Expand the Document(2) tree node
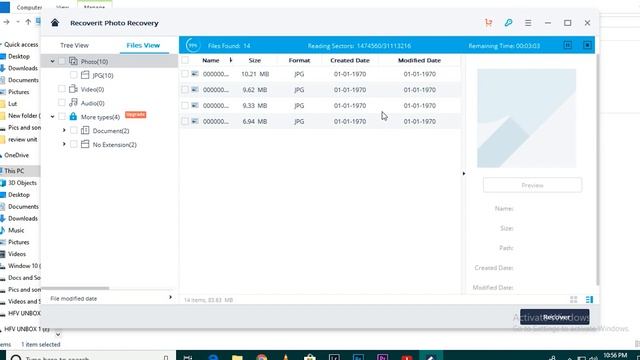This screenshot has width=640, height=360. click(64, 130)
